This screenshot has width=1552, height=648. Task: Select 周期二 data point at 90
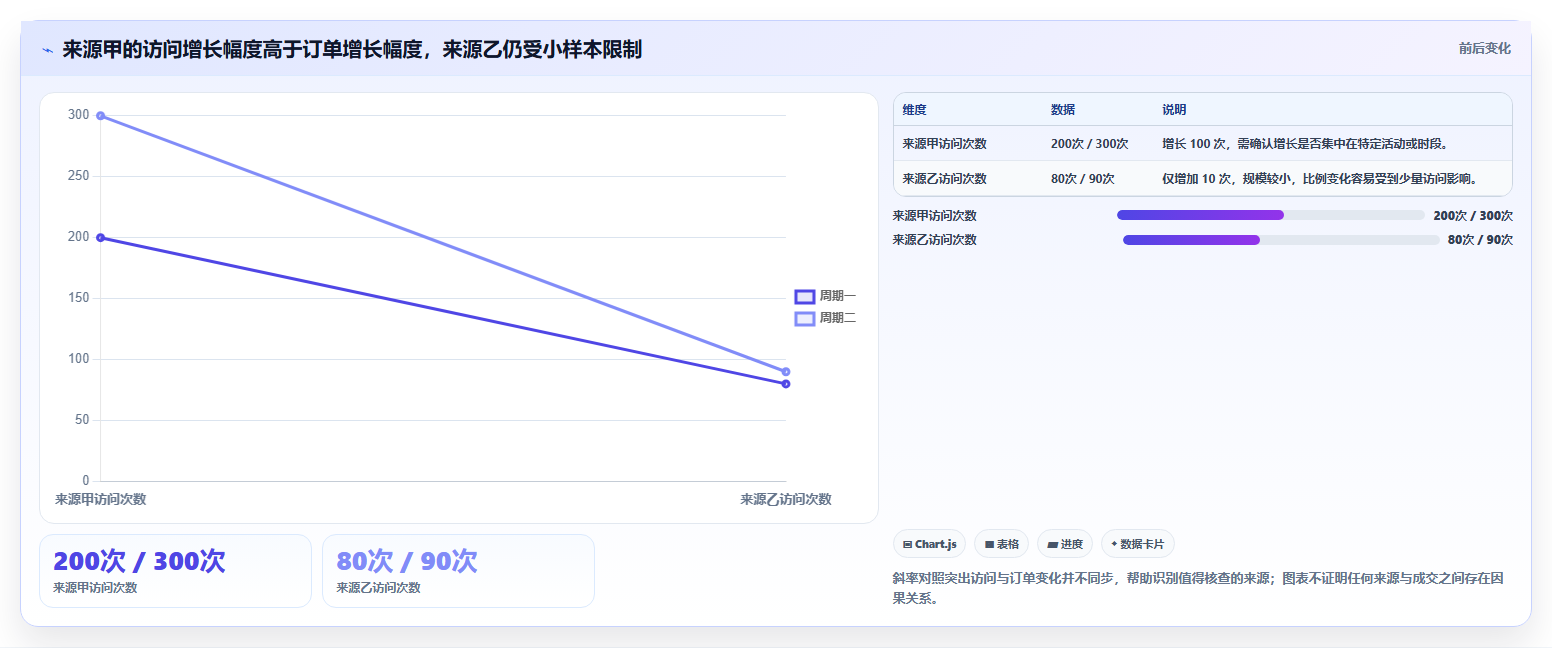click(x=786, y=372)
